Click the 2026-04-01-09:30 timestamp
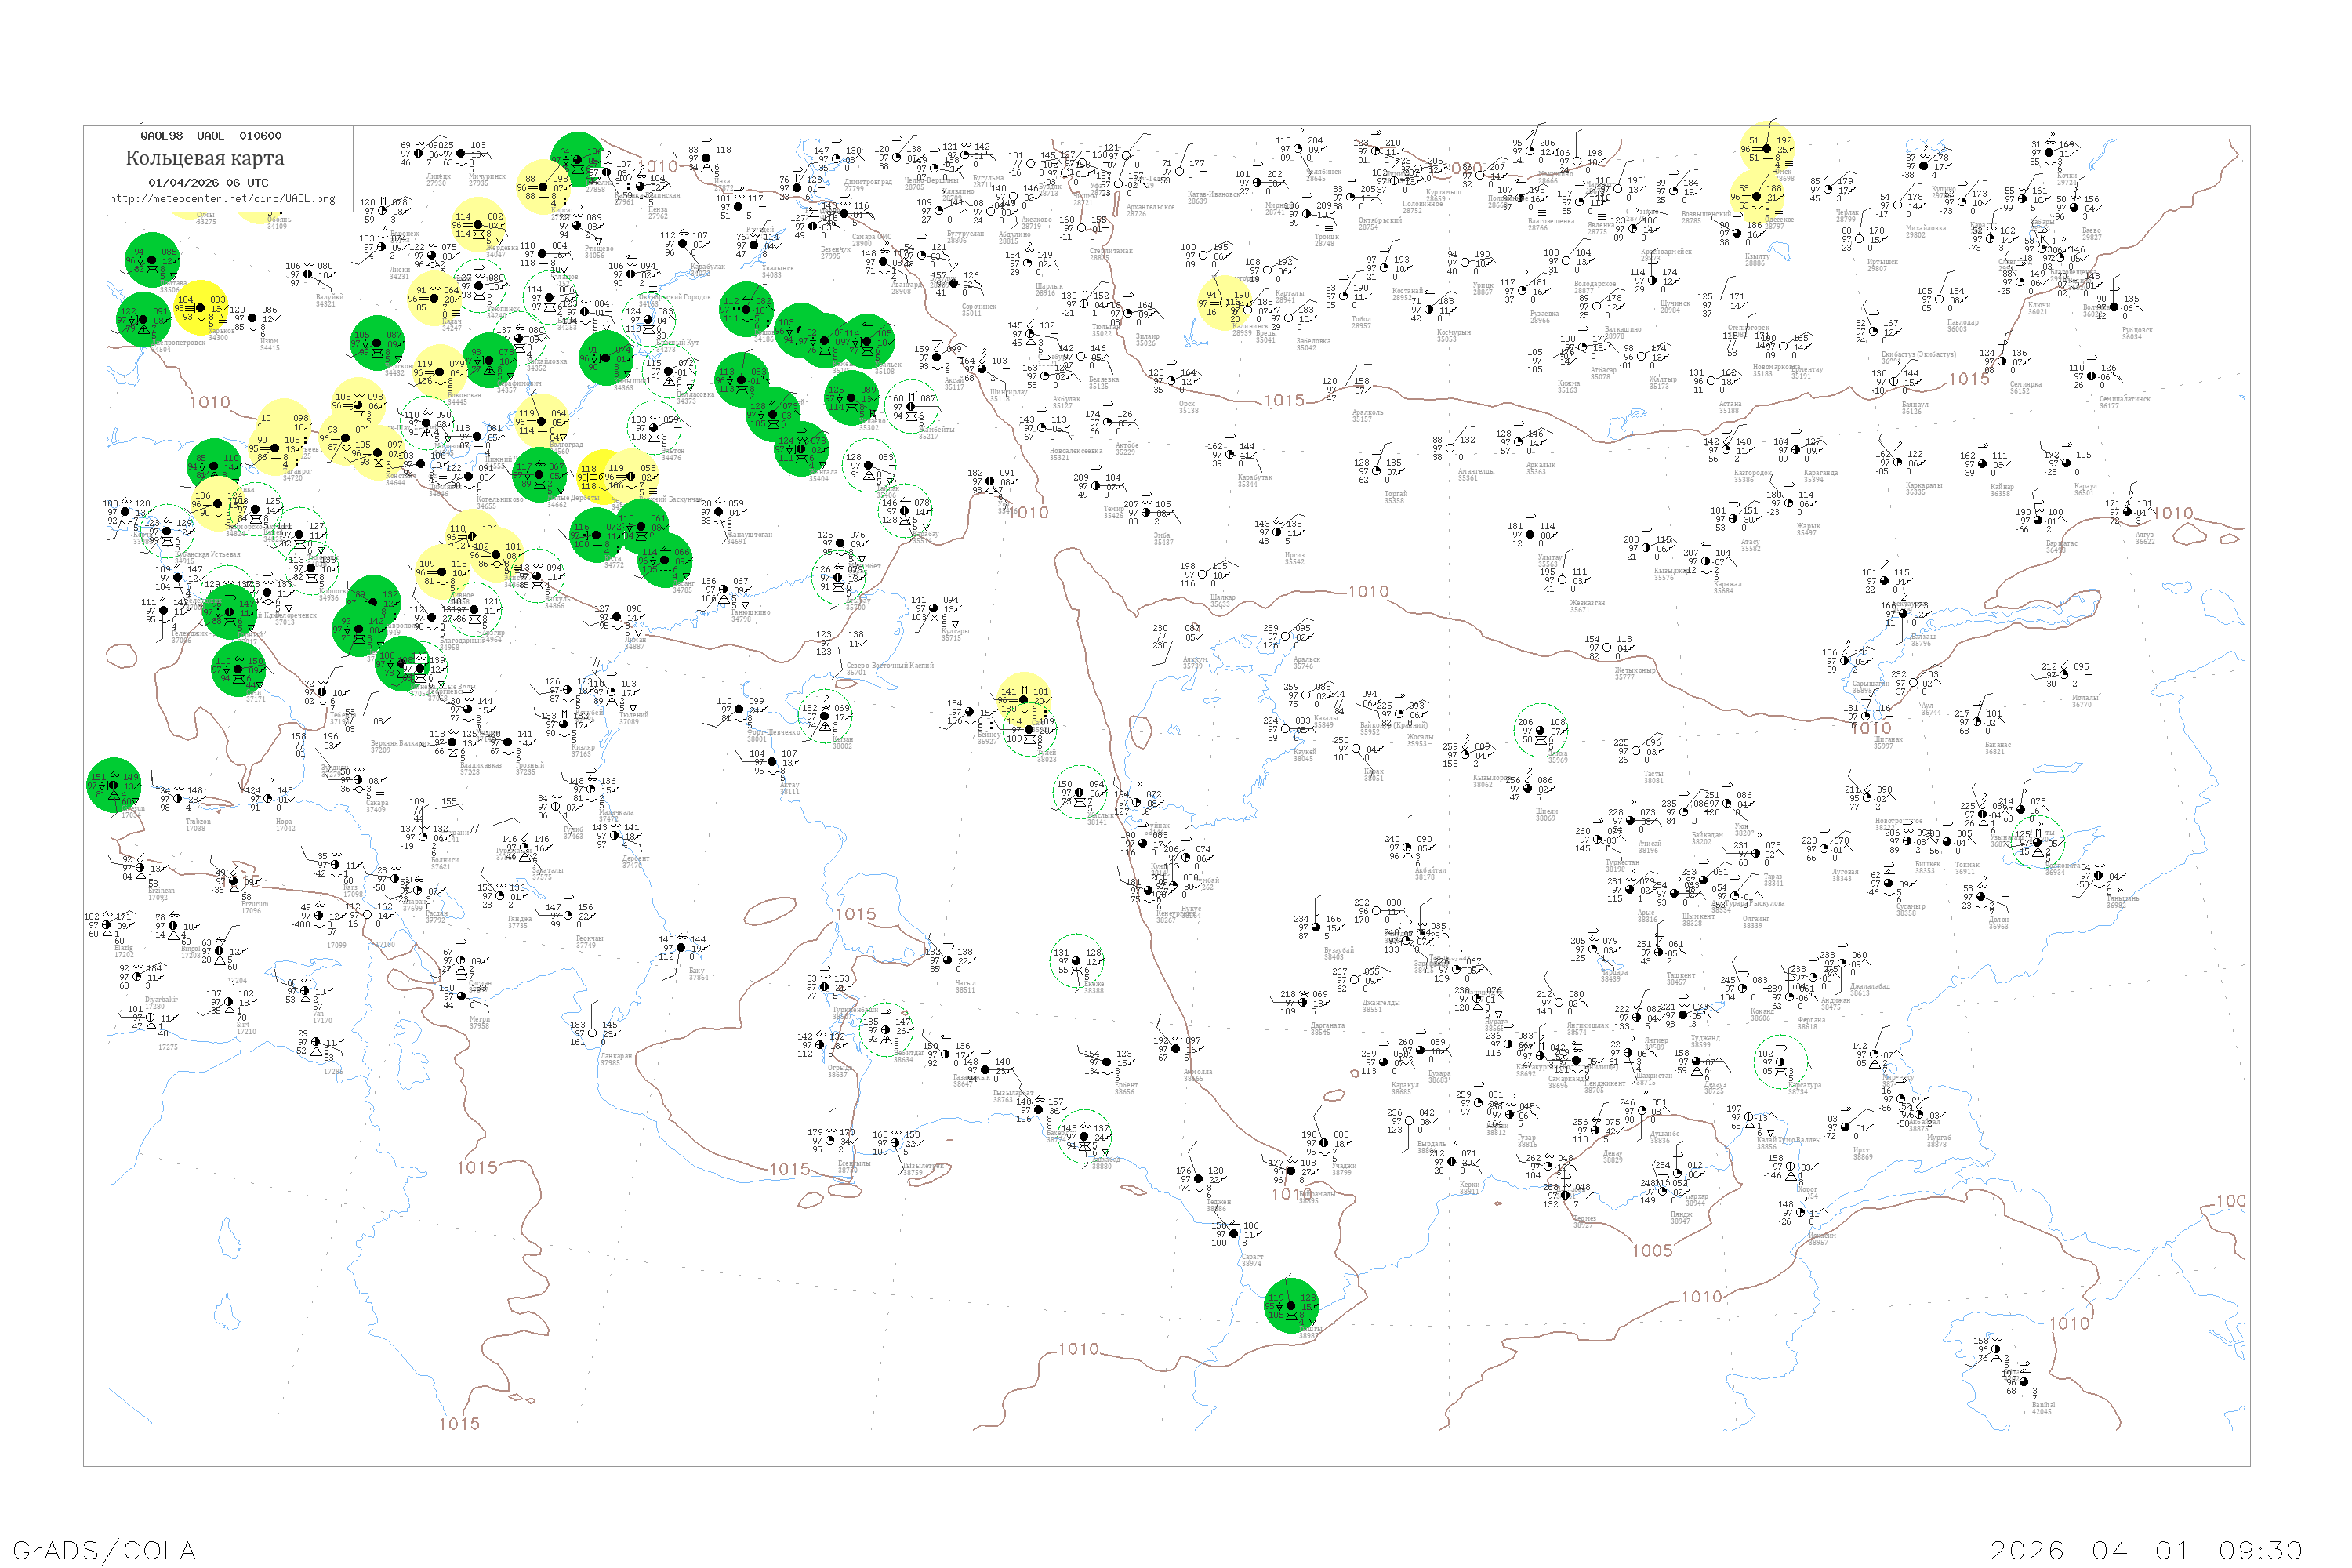 pos(2146,1550)
